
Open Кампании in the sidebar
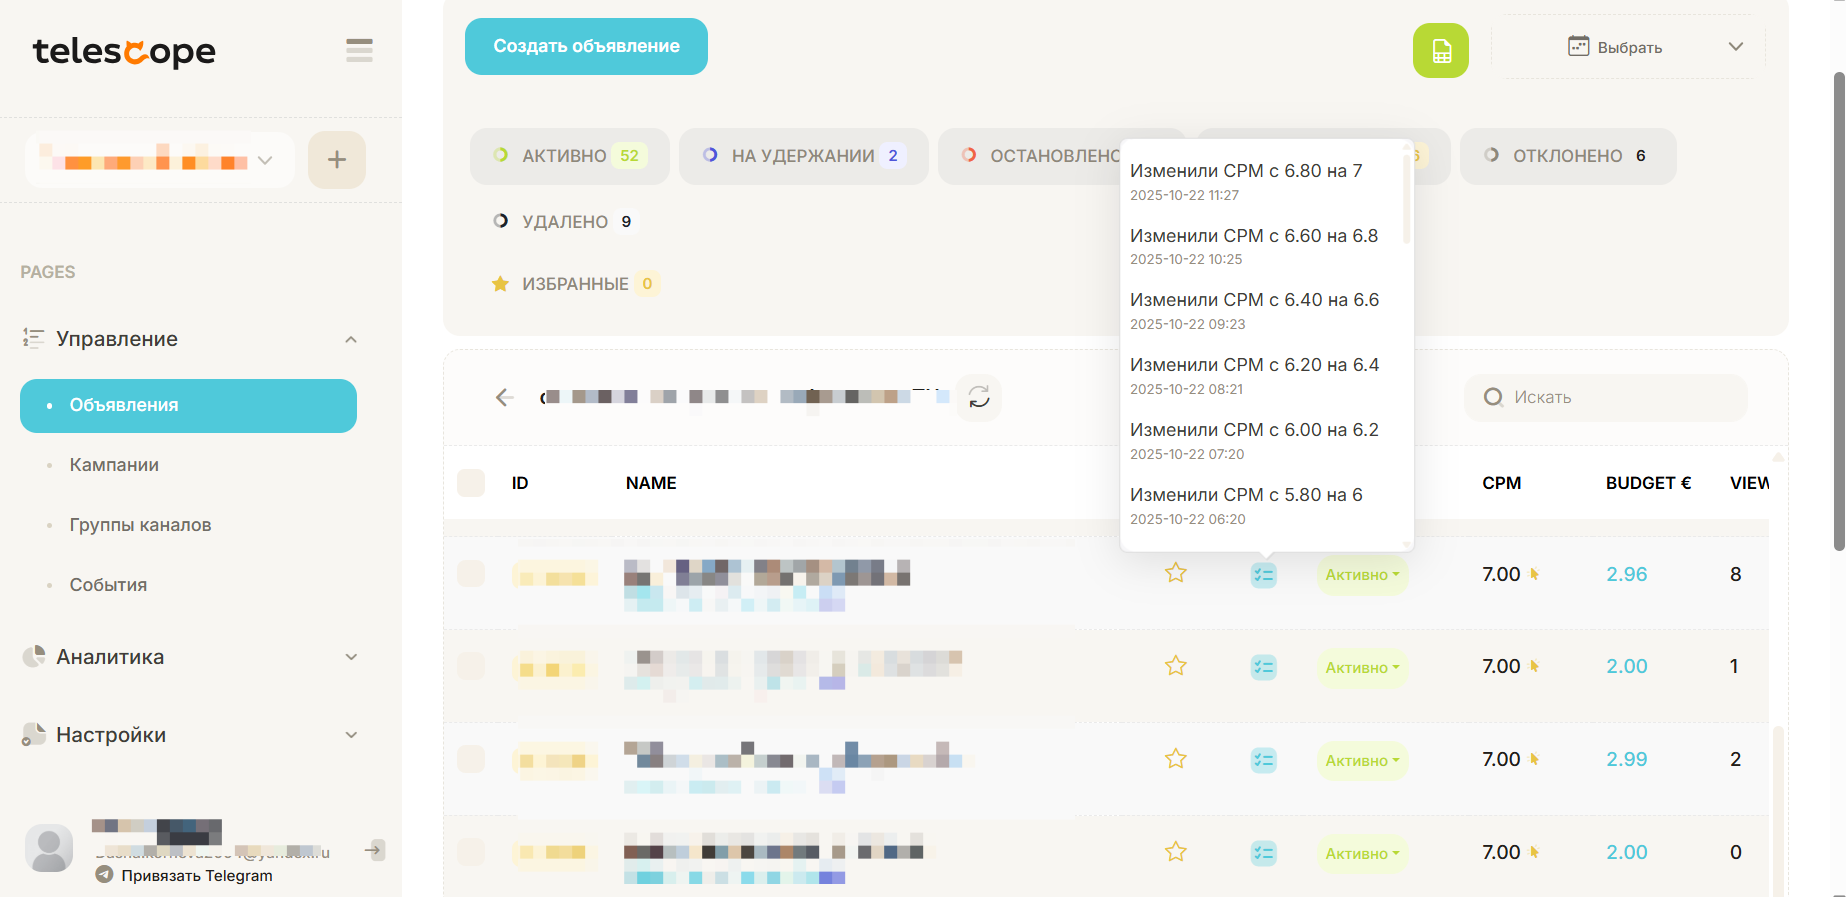point(114,465)
